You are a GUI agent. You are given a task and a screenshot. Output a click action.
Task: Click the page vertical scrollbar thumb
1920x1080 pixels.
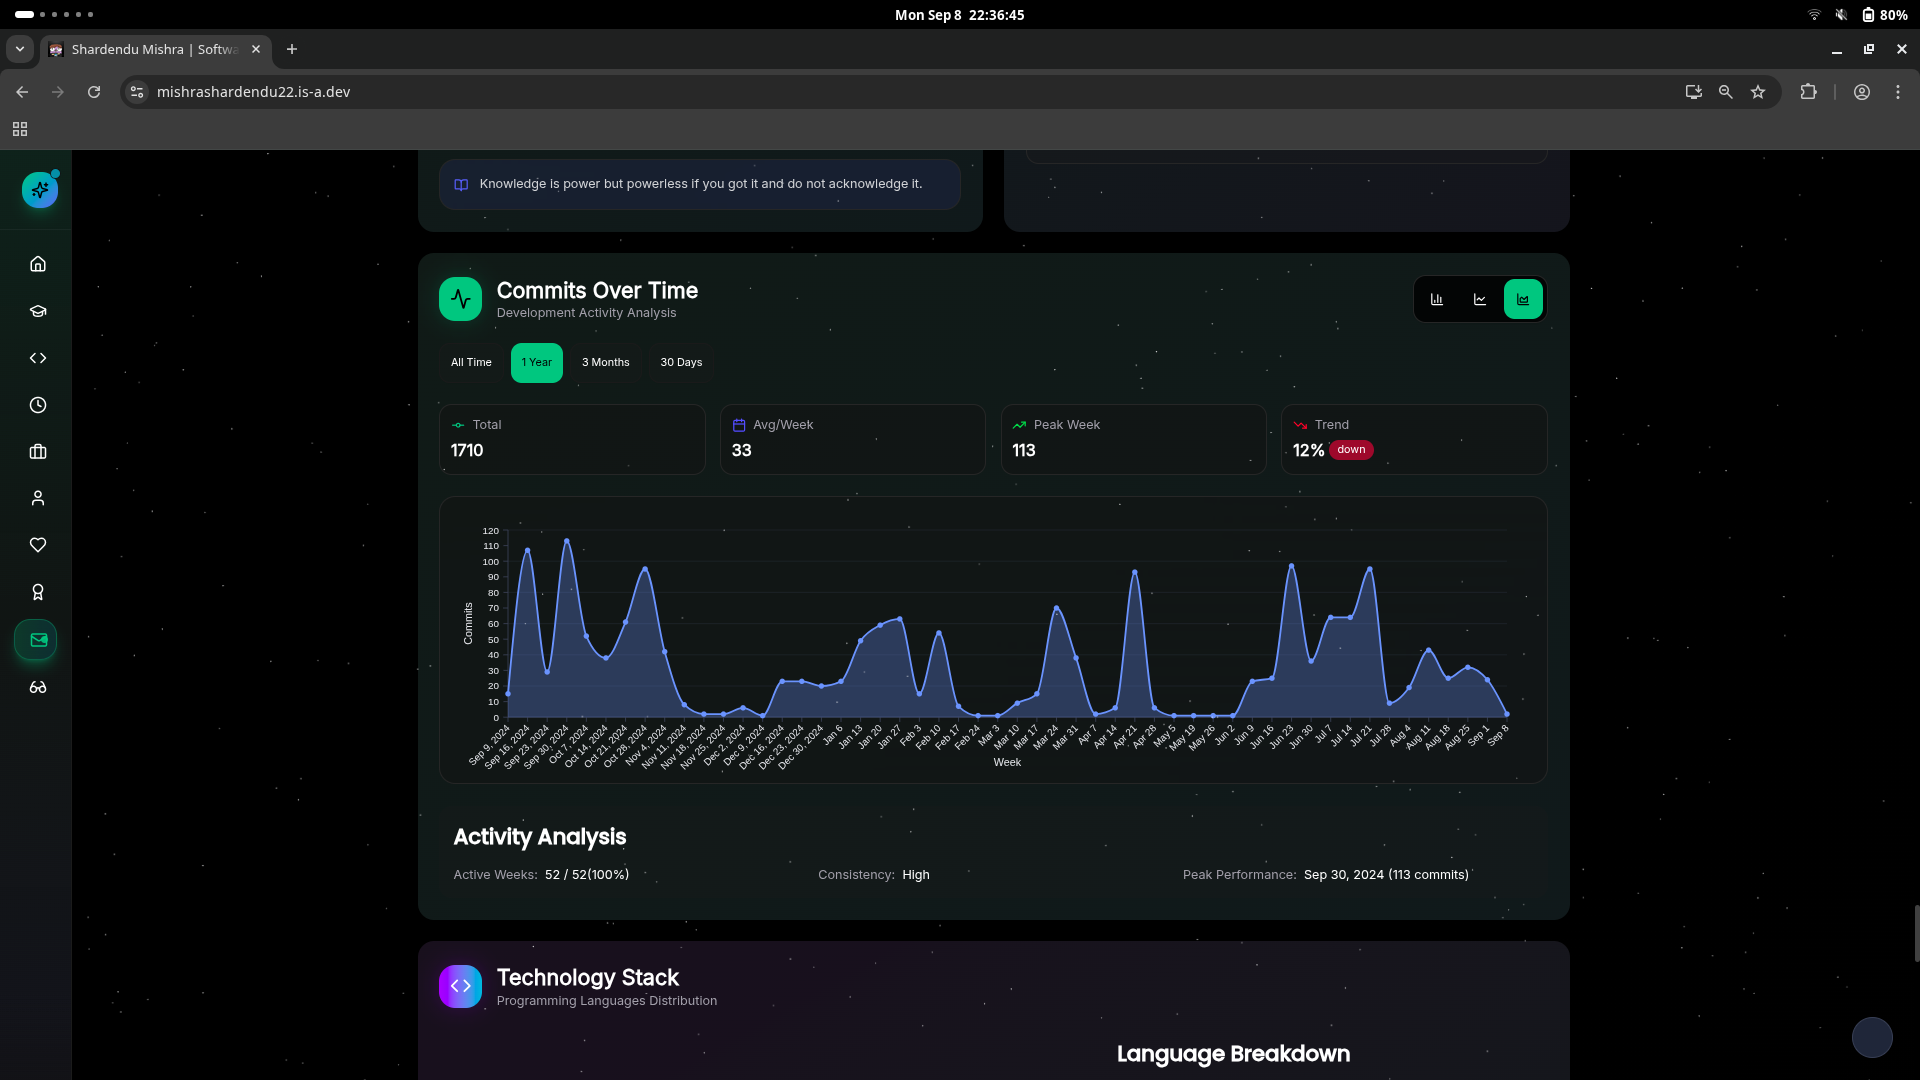(x=1916, y=934)
